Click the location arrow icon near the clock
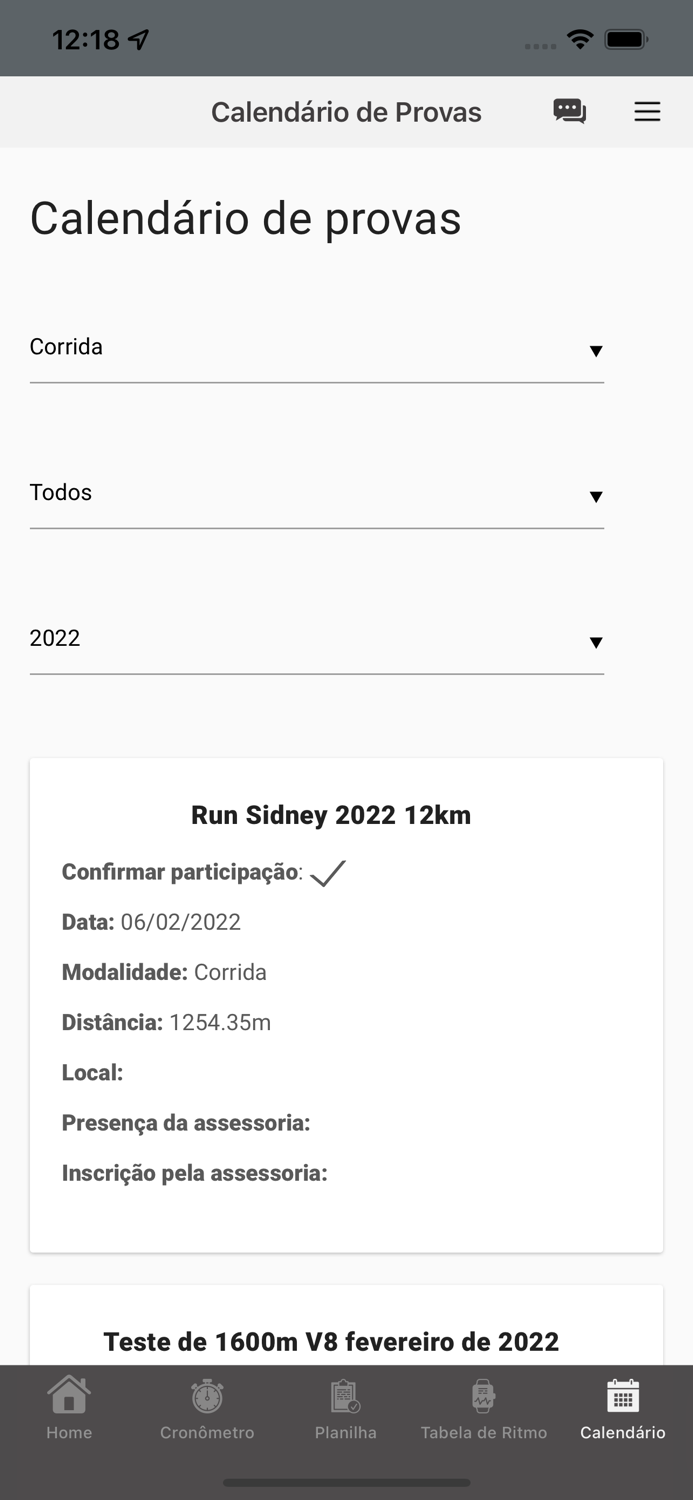693x1500 pixels. [x=138, y=37]
